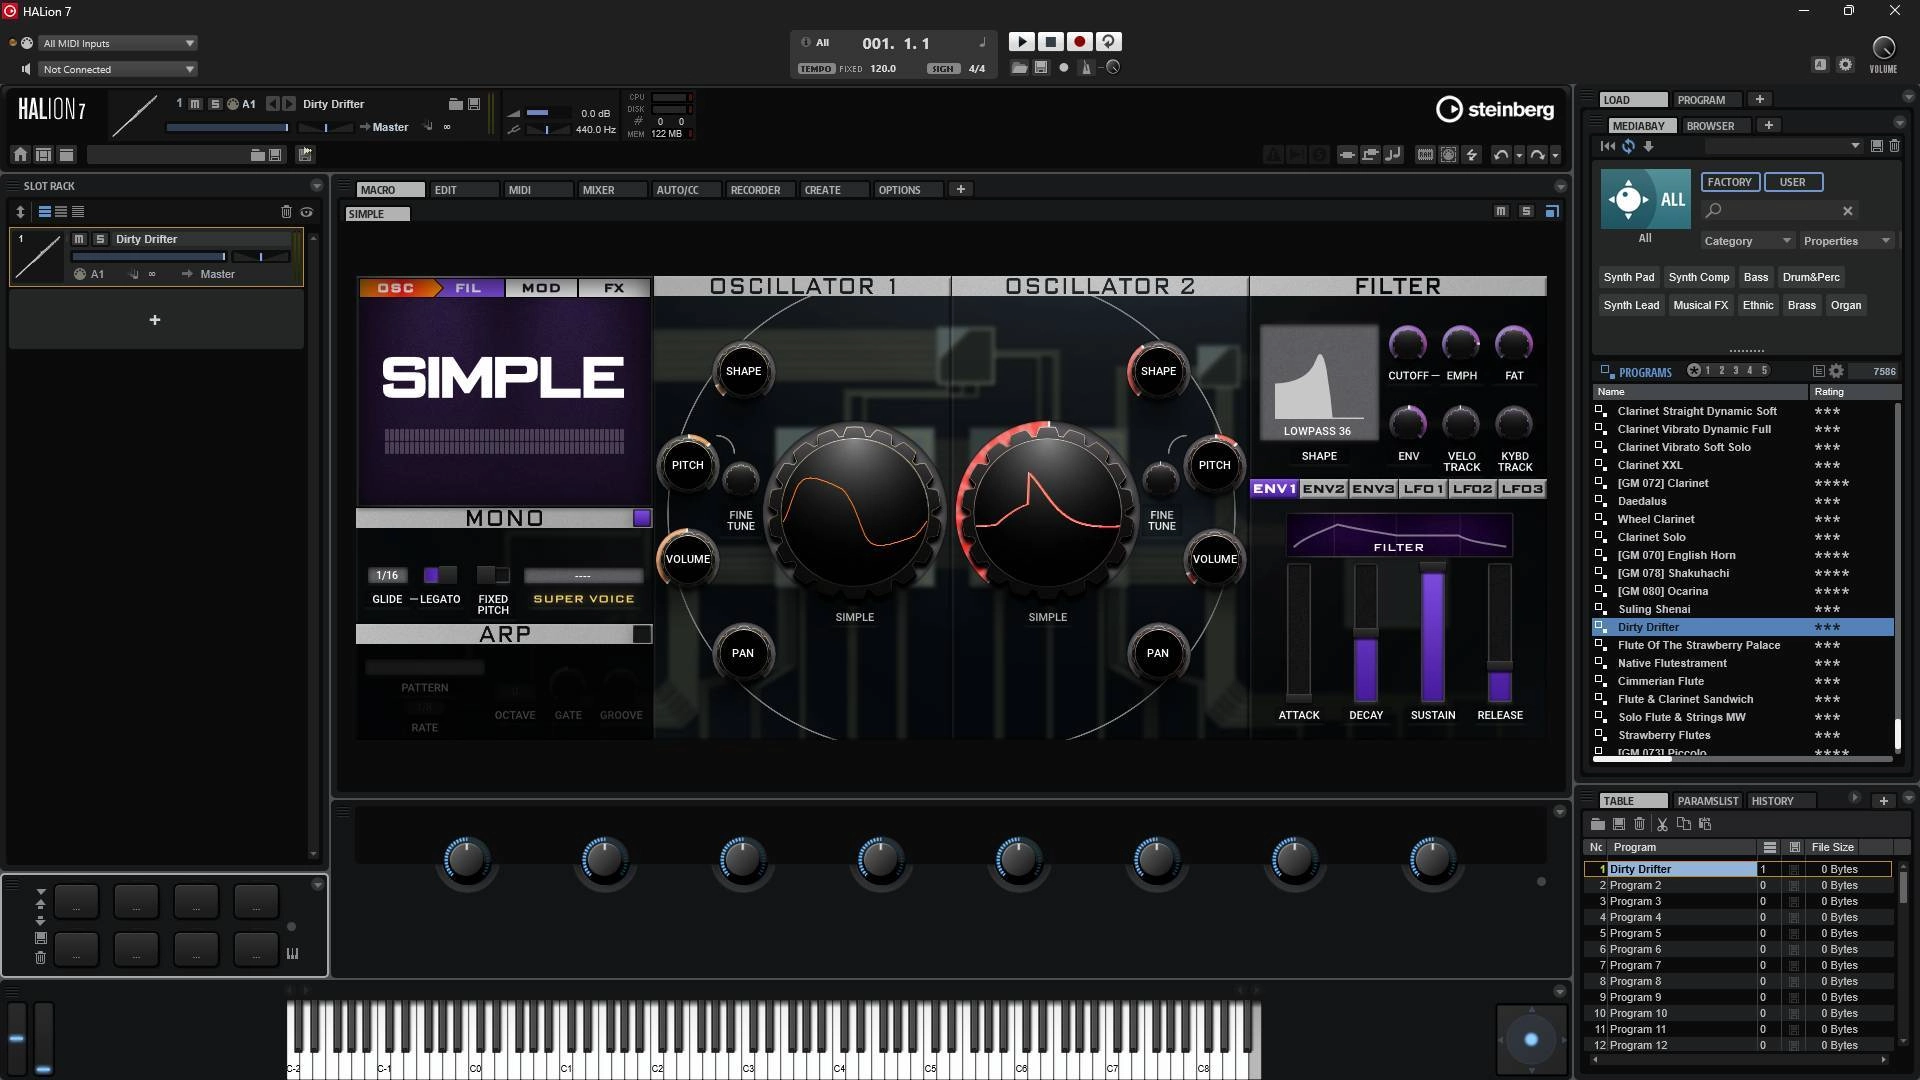Select Program 2 in program table
Screen dimensions: 1920x1080
[x=1737, y=885]
